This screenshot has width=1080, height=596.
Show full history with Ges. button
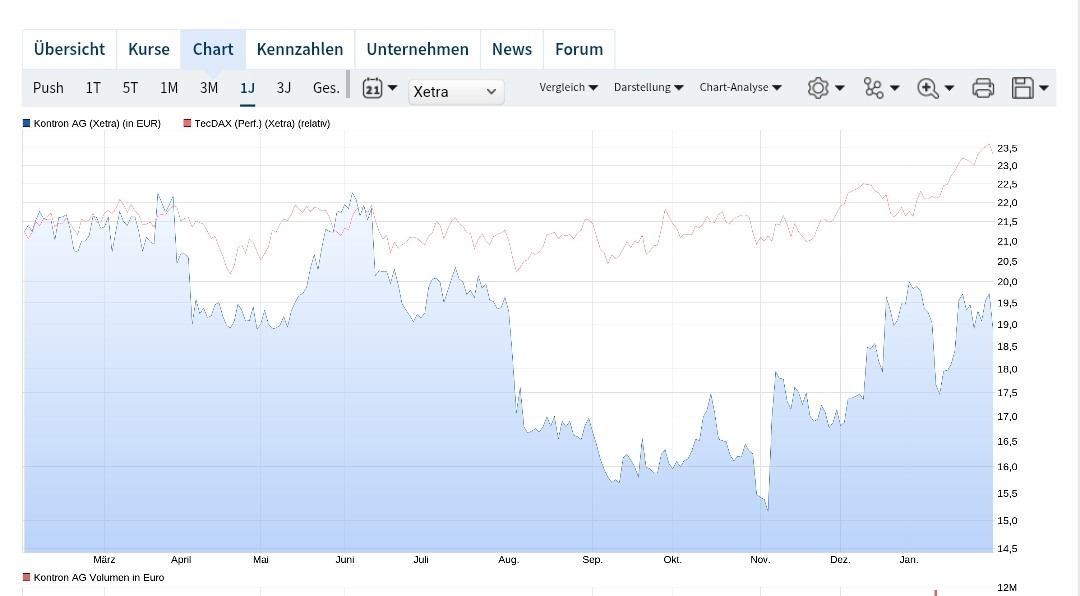click(x=325, y=88)
